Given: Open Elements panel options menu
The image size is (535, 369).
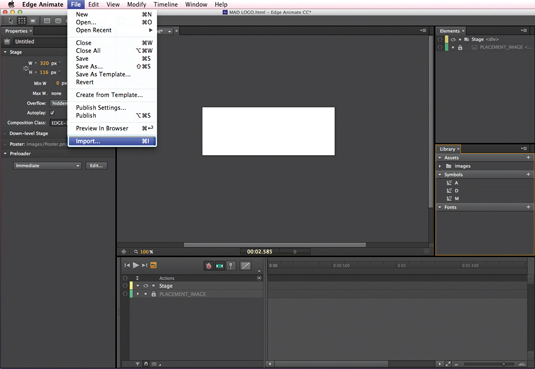Looking at the screenshot, I should (524, 31).
